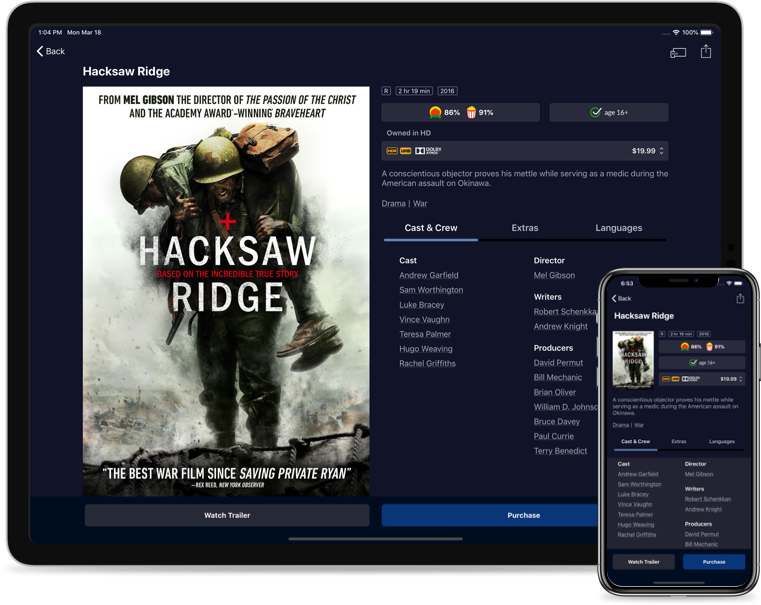This screenshot has width=761, height=605.
Task: Click the age 16+ checkmark rating
Action: 596,112
